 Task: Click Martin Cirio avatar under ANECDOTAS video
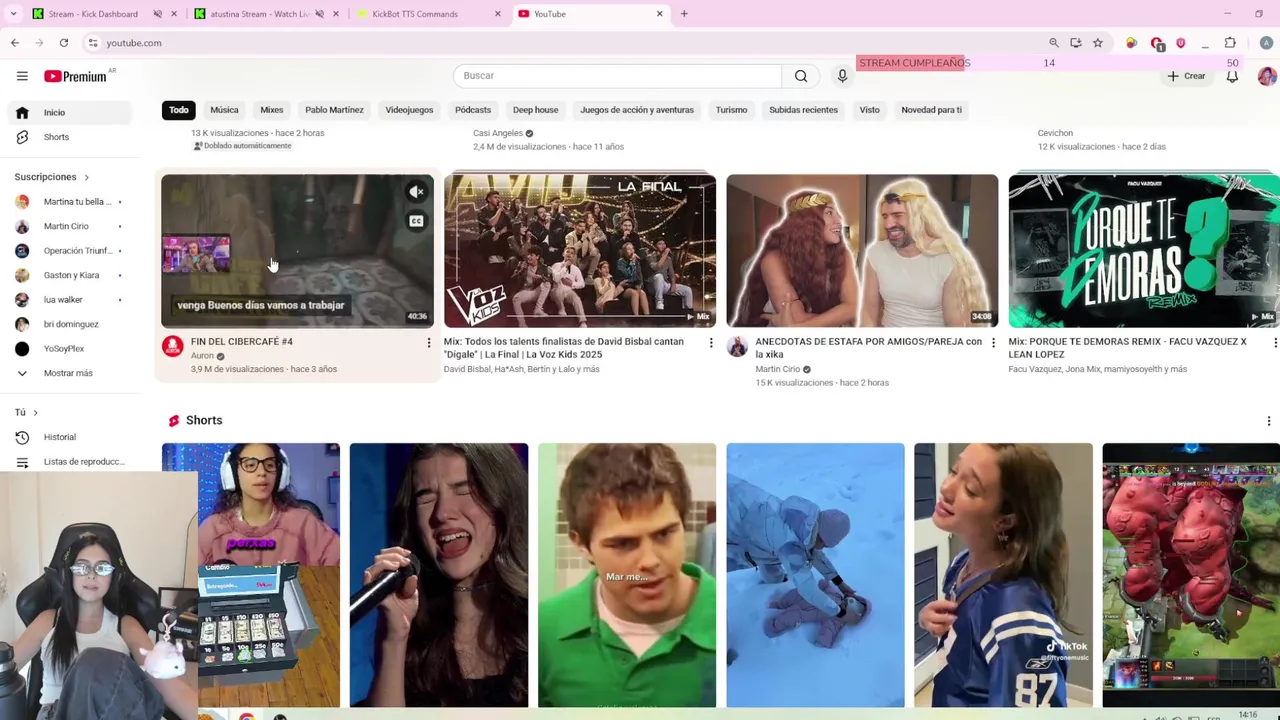(737, 346)
